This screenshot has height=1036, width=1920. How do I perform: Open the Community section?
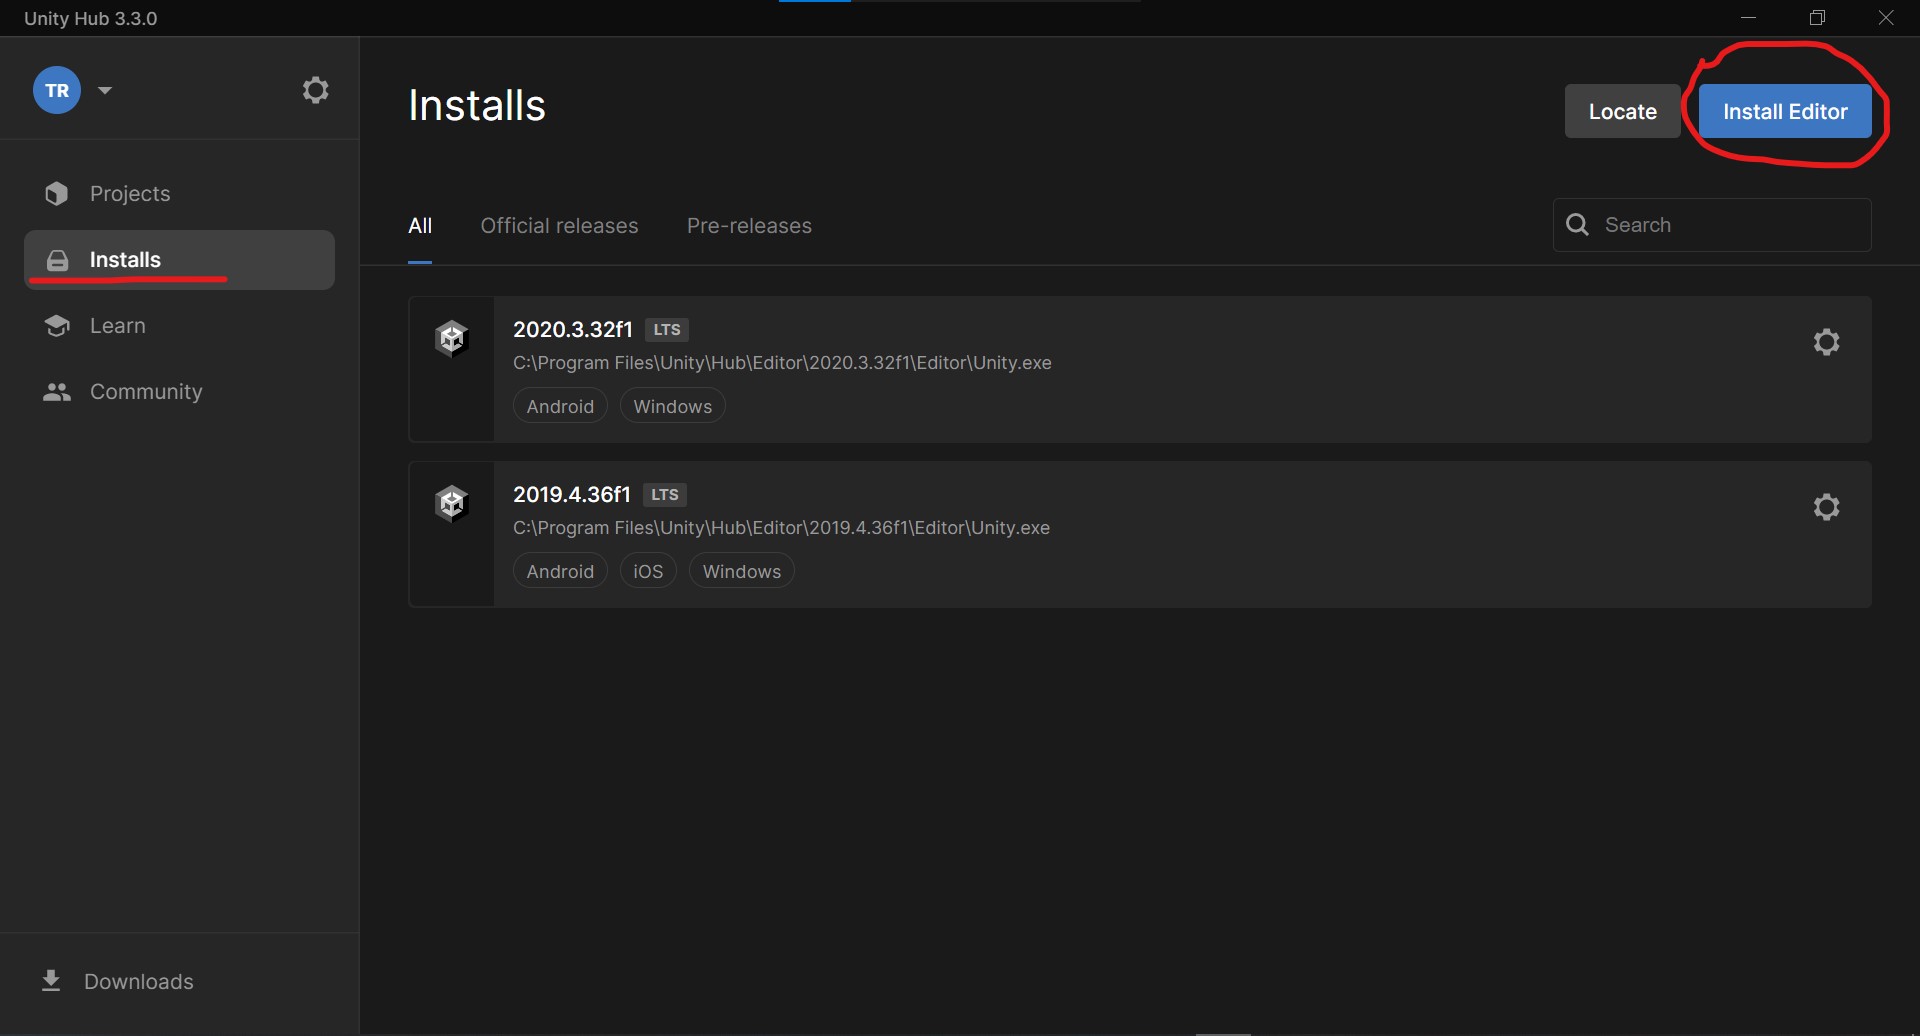[145, 392]
